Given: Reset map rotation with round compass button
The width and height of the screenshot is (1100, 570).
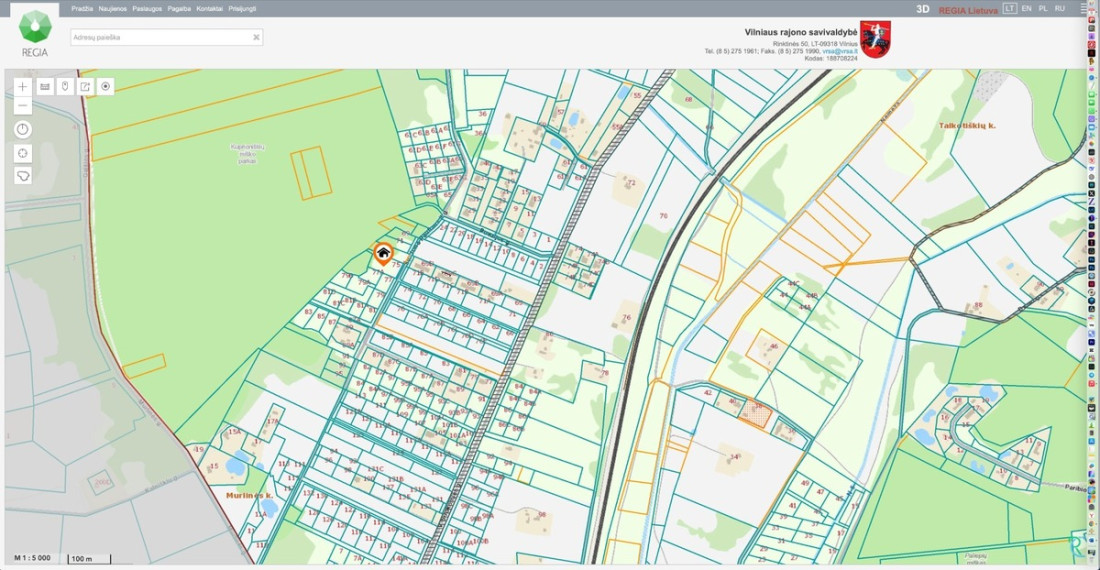Looking at the screenshot, I should point(22,129).
